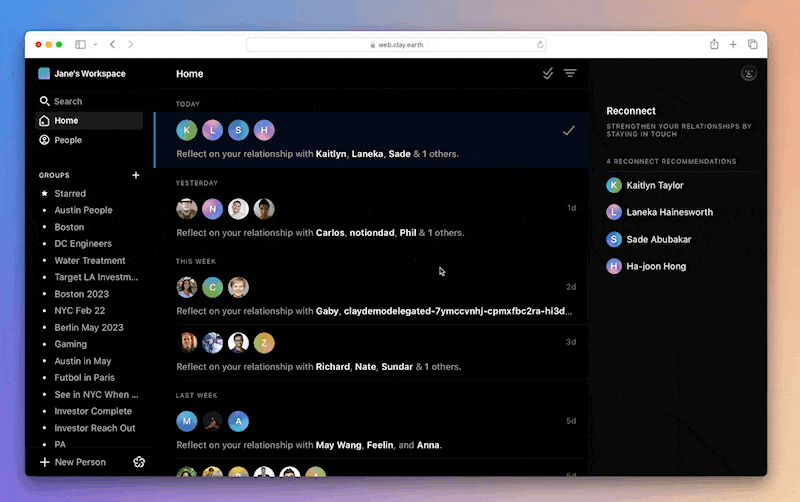This screenshot has width=800, height=502.
Task: Click Laneka's L avatar in Today row
Action: tap(212, 130)
